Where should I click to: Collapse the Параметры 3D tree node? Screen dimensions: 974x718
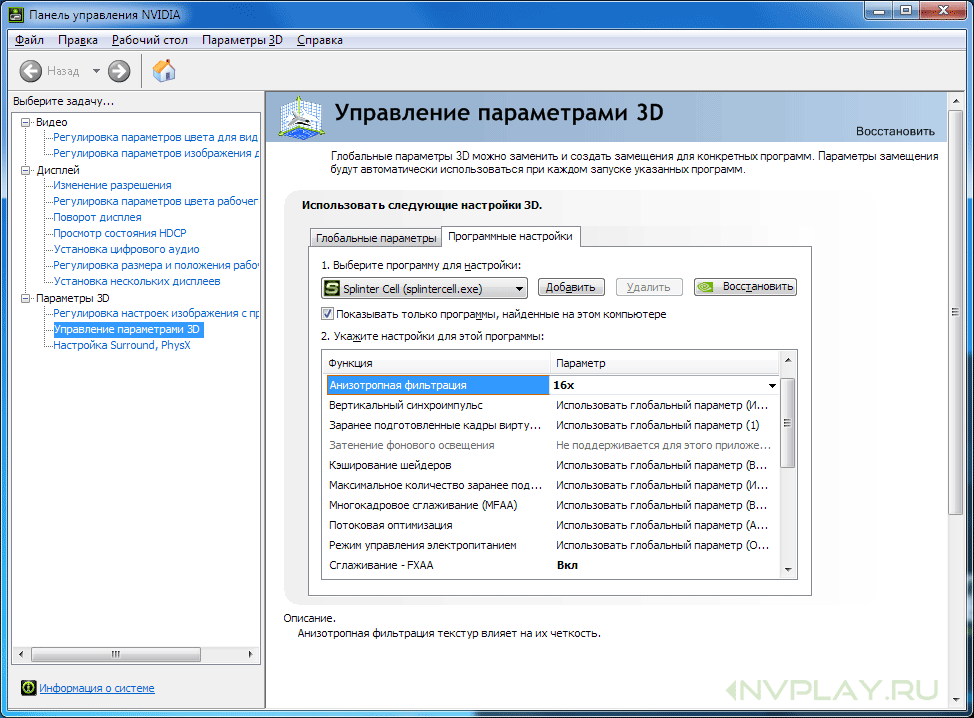click(x=25, y=298)
